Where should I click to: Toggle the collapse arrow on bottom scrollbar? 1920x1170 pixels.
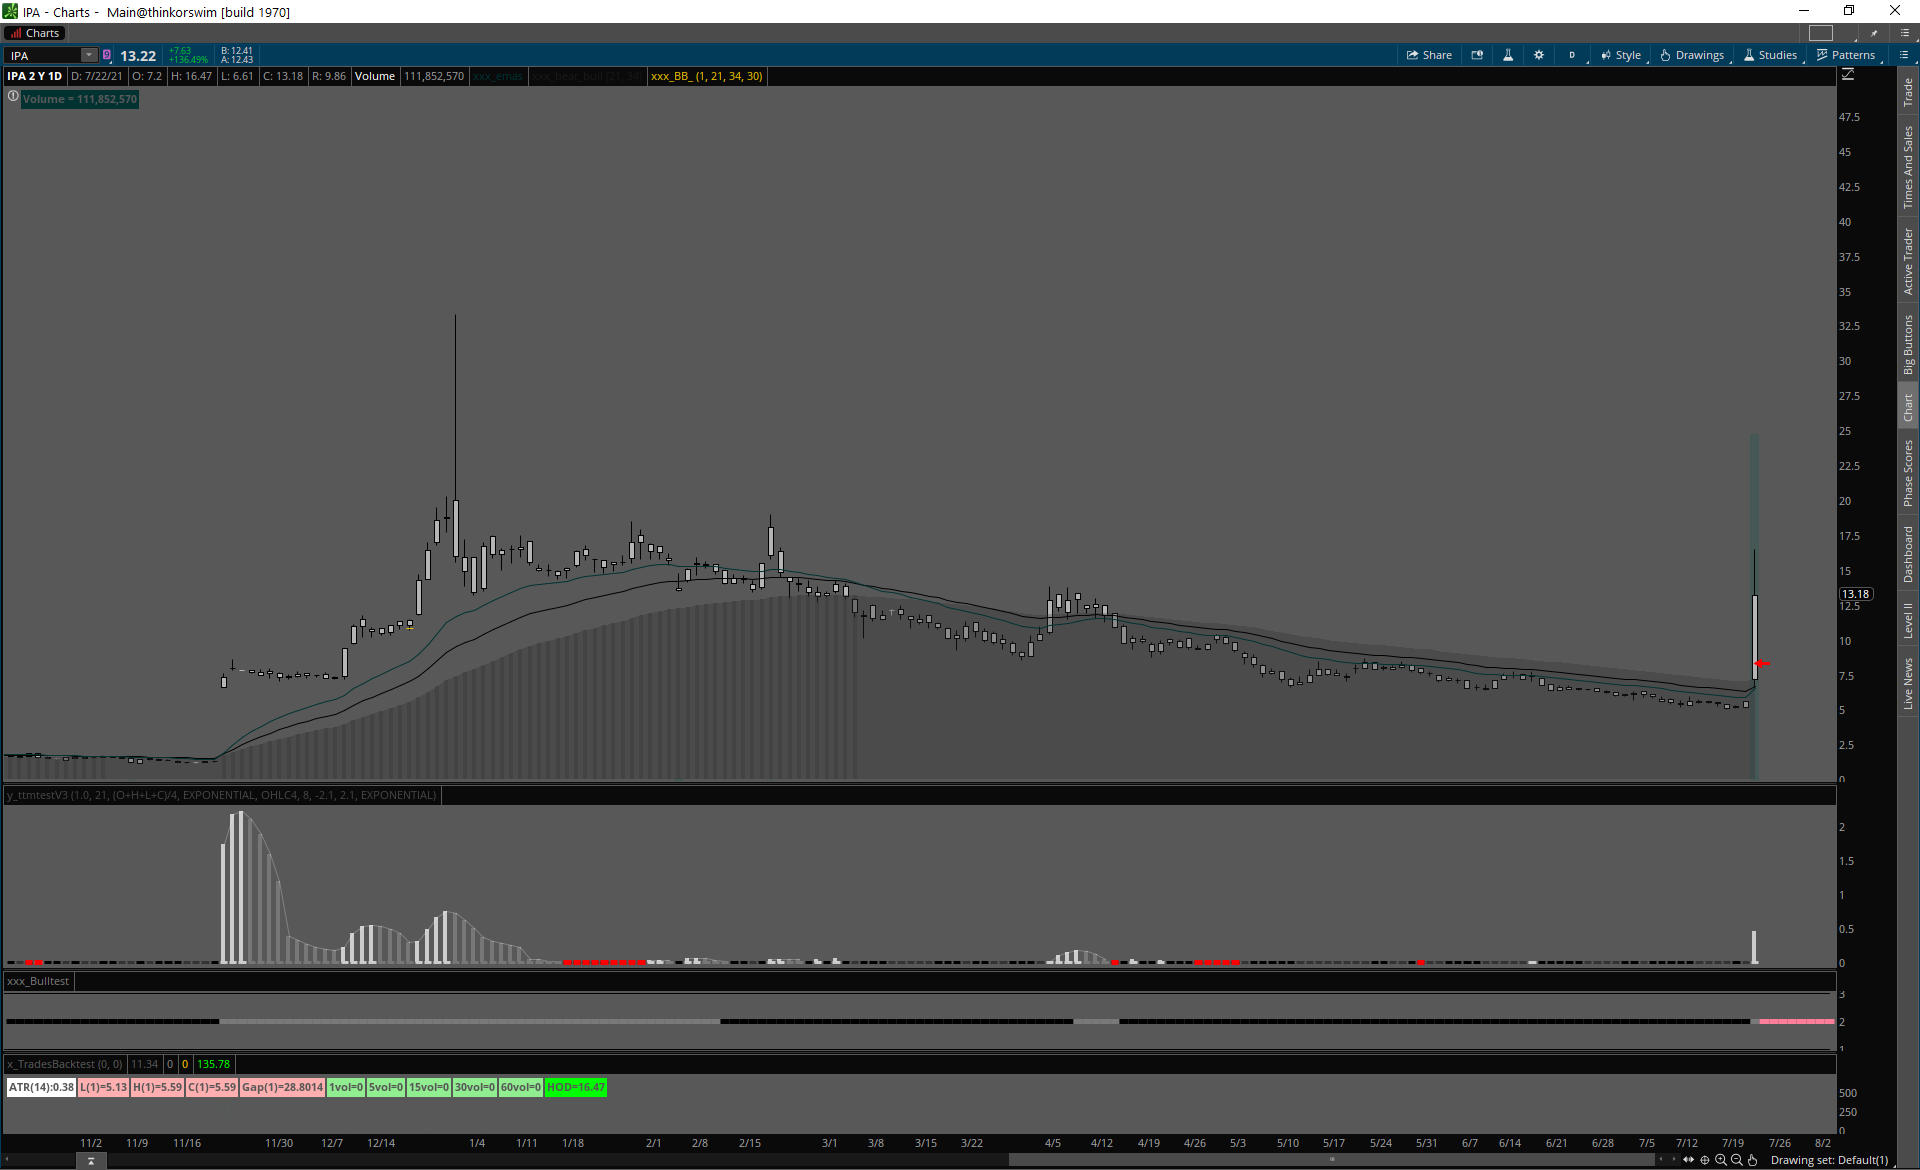tap(91, 1161)
